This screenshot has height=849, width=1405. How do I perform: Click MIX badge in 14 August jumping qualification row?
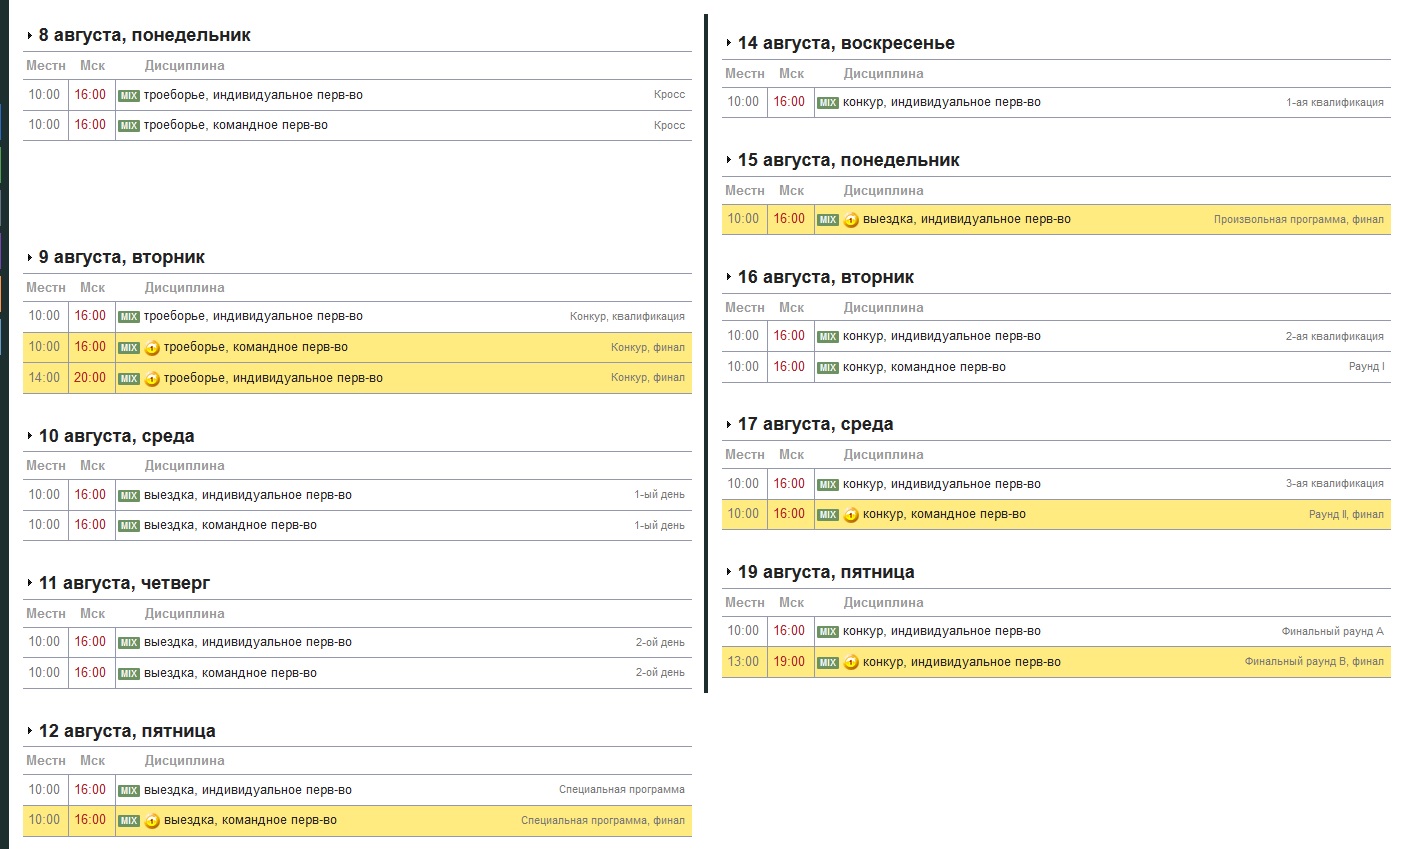(828, 103)
